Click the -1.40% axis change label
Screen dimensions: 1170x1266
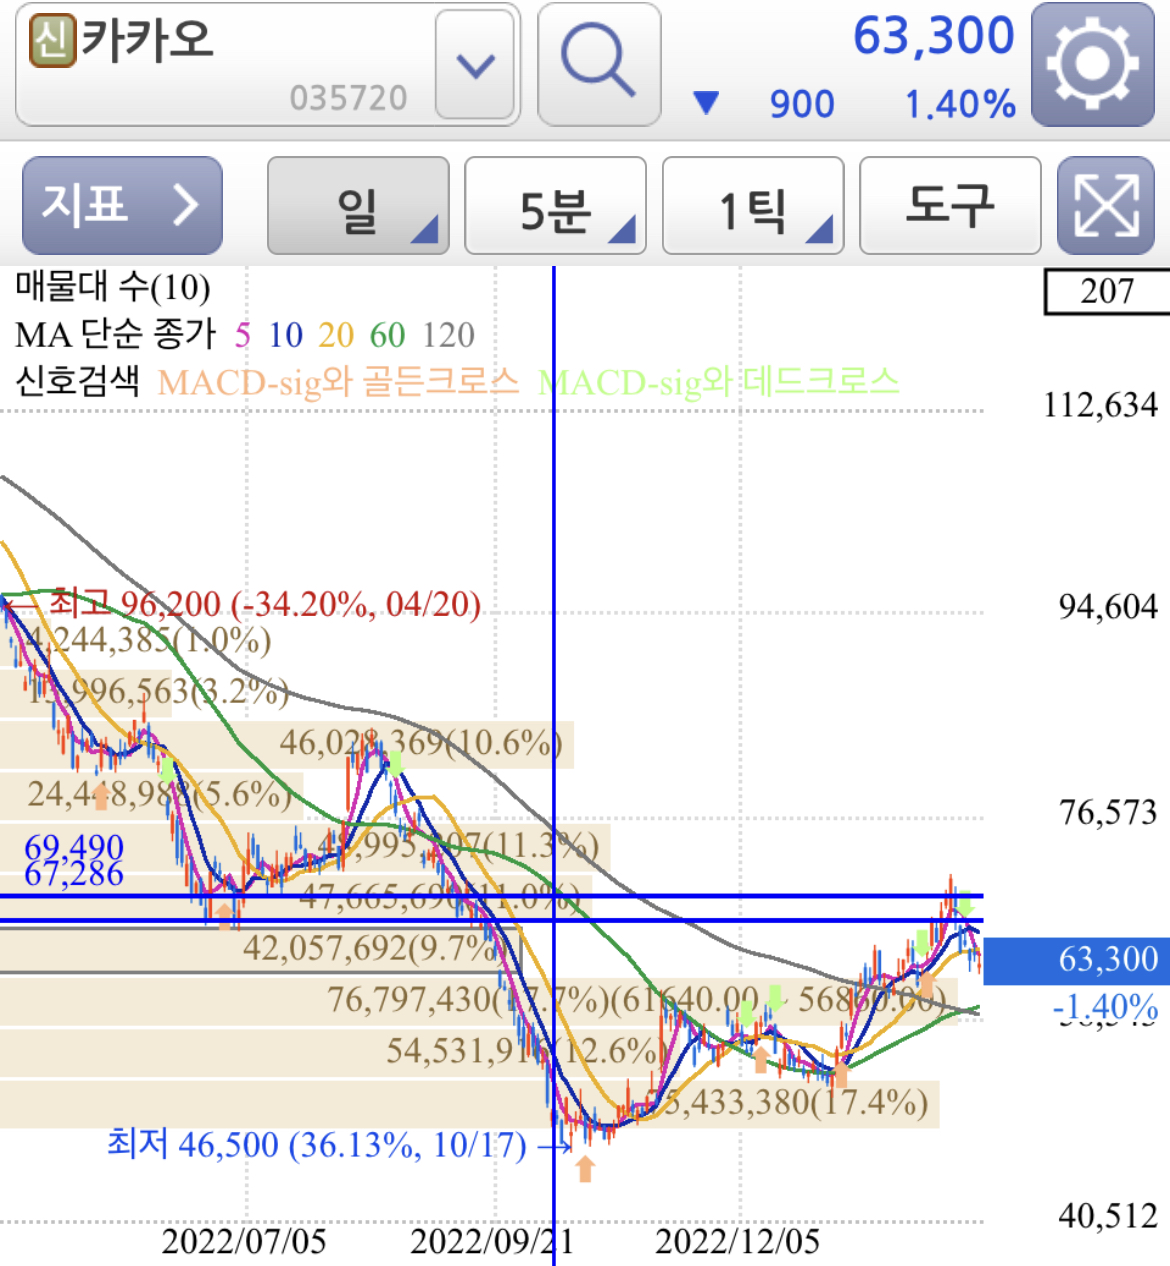pyautogui.click(x=1105, y=1006)
